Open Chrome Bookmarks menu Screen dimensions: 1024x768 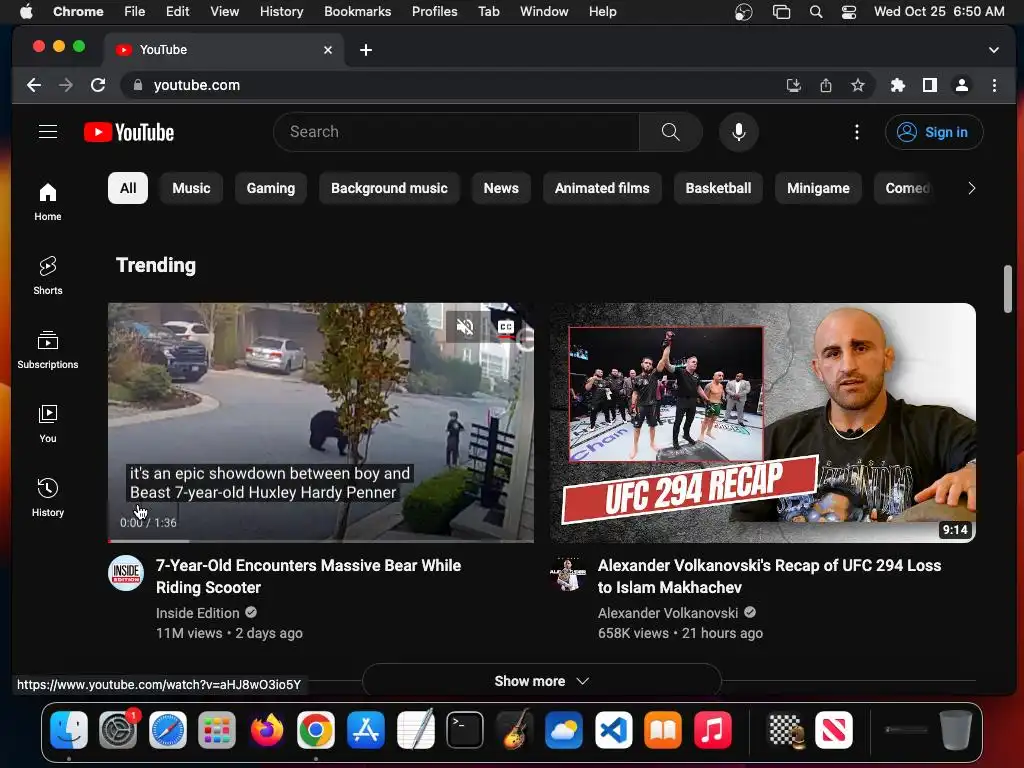click(x=357, y=11)
